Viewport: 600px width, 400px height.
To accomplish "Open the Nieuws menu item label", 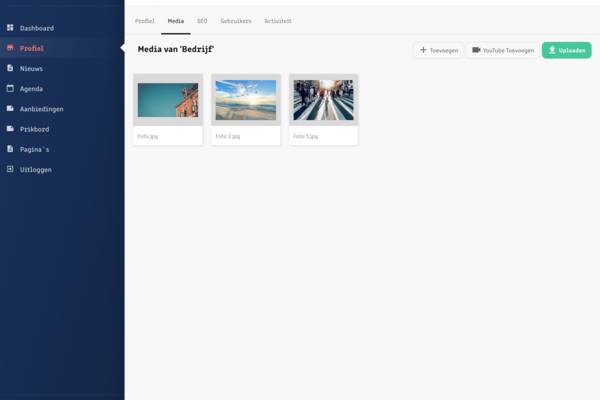I will (x=31, y=68).
